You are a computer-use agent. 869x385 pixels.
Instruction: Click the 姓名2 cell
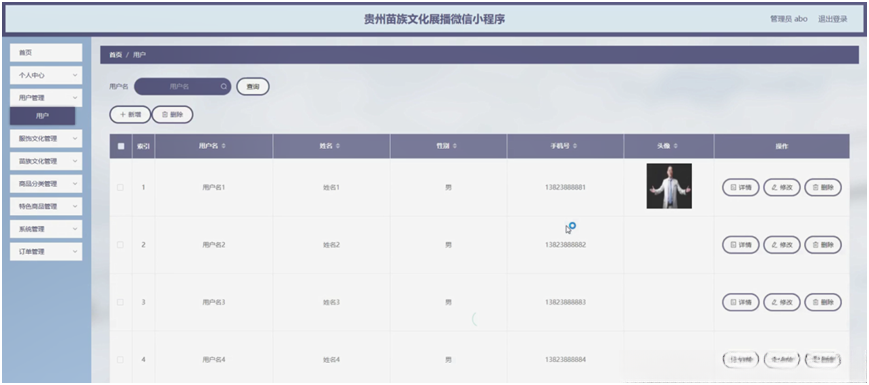331,245
